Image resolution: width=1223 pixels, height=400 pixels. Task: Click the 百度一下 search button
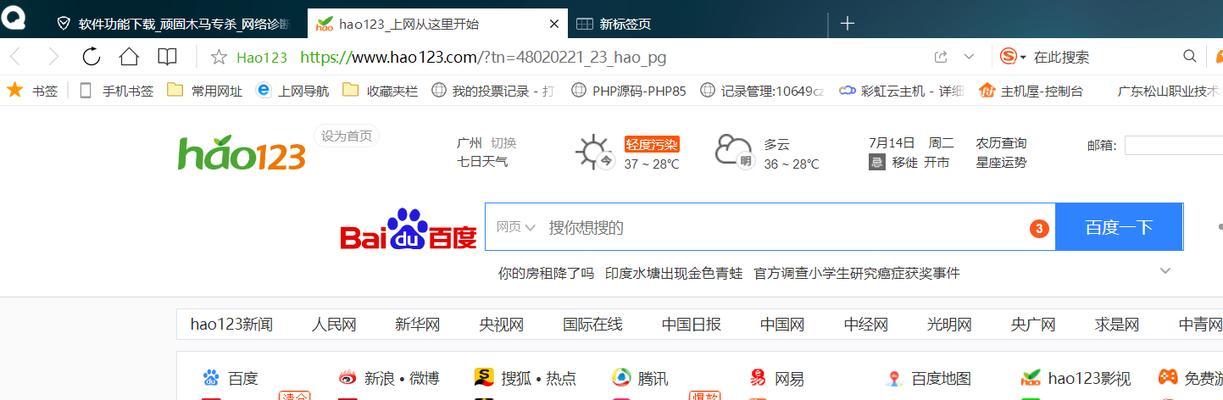1119,227
